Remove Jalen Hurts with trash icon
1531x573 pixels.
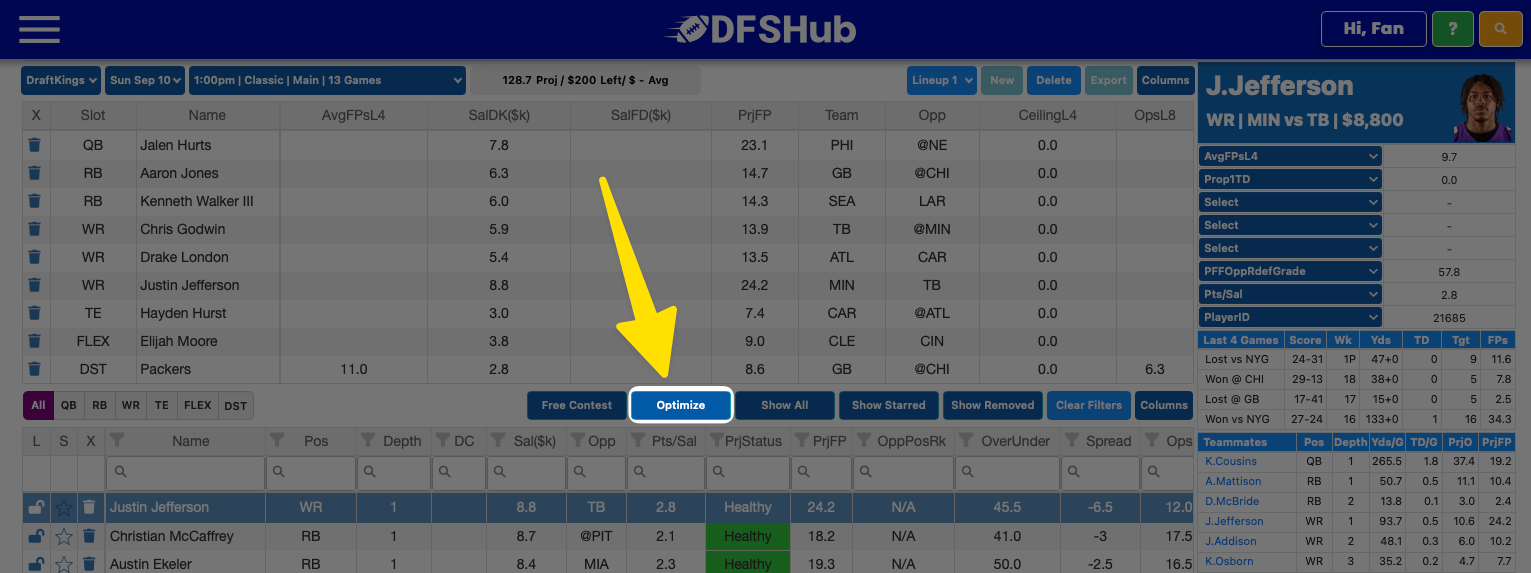tap(35, 145)
